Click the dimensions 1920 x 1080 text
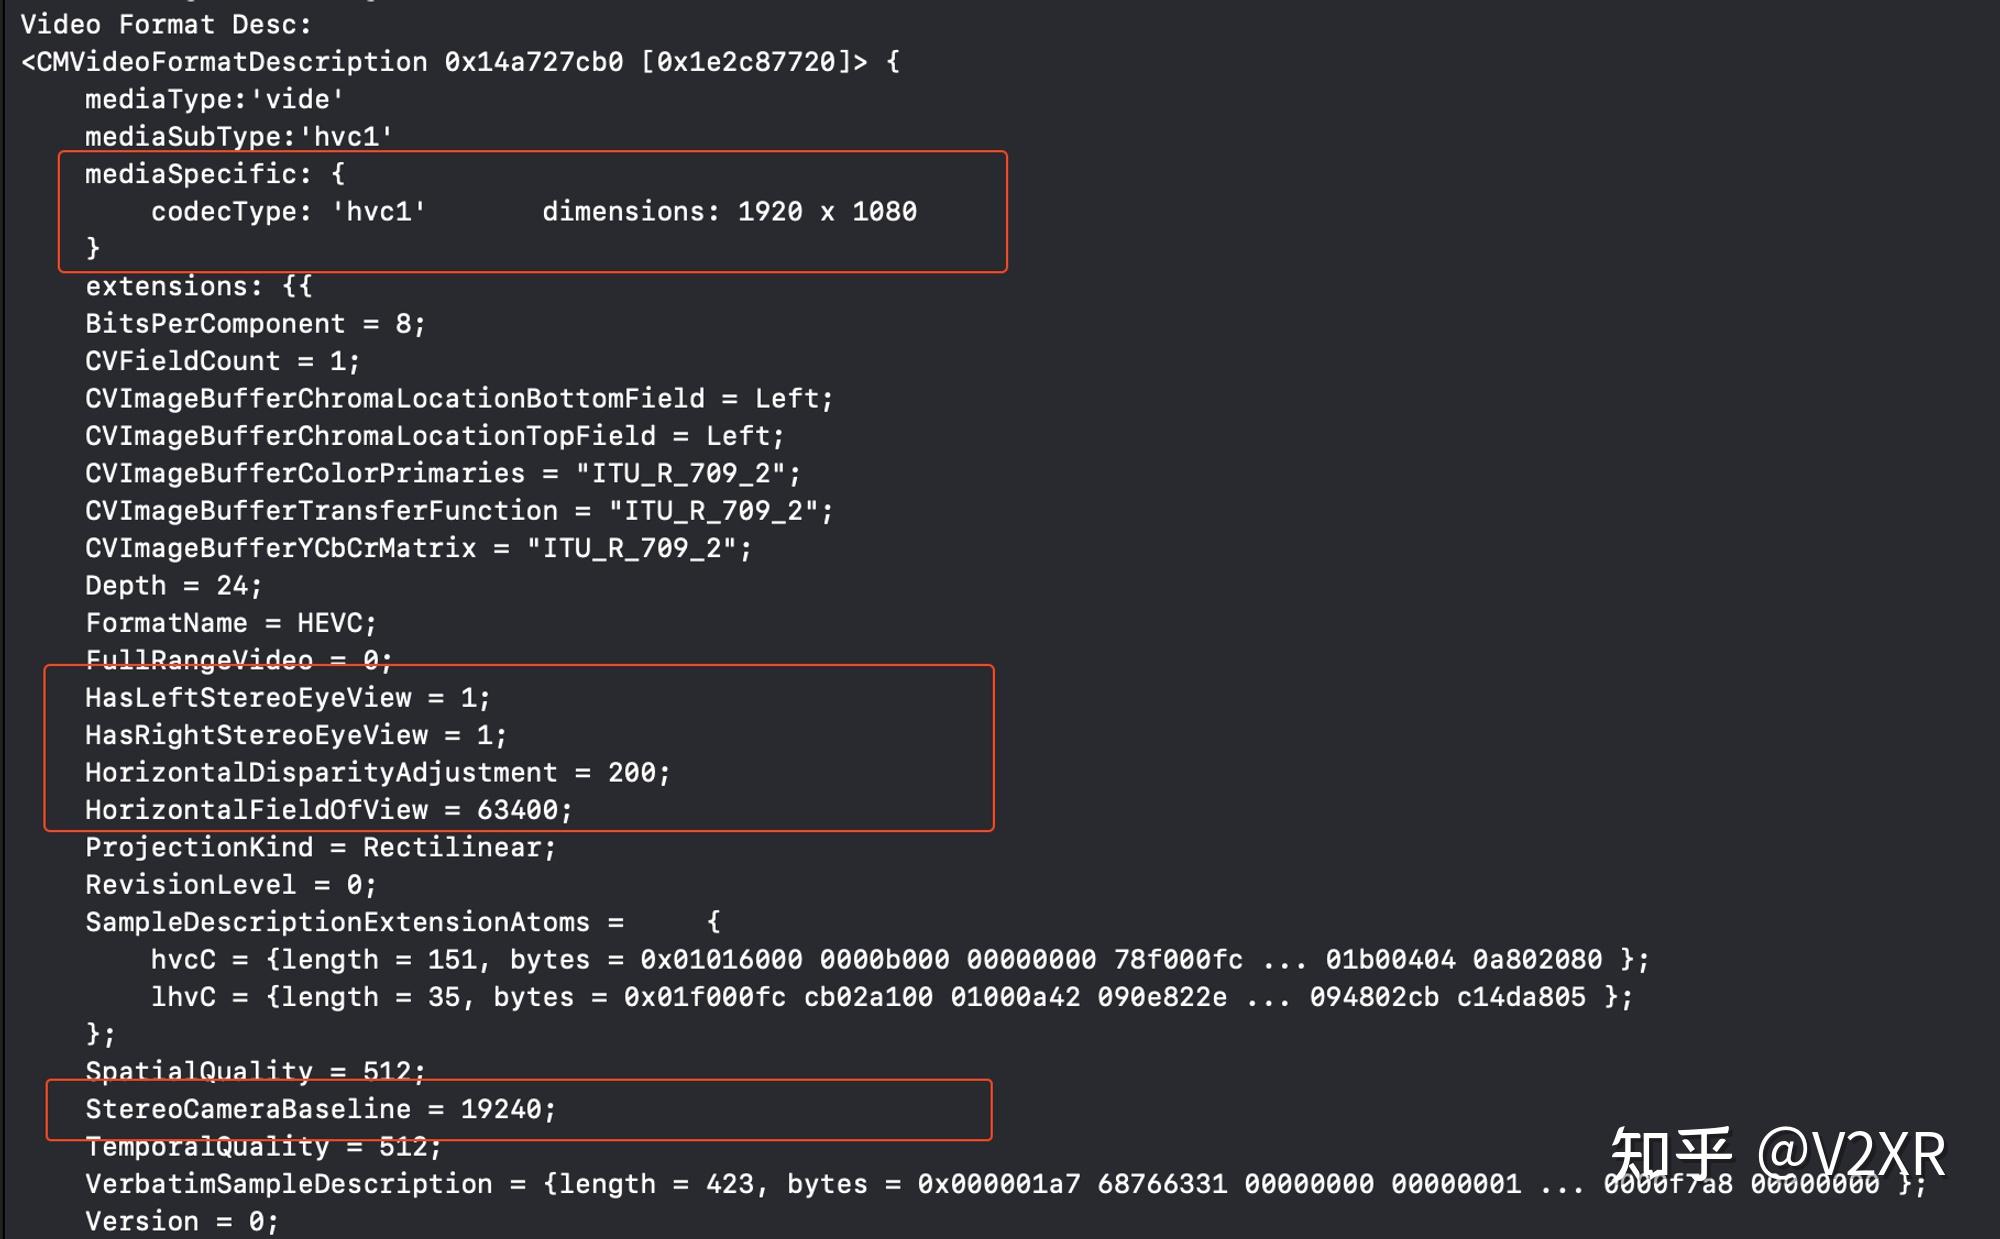 click(729, 211)
